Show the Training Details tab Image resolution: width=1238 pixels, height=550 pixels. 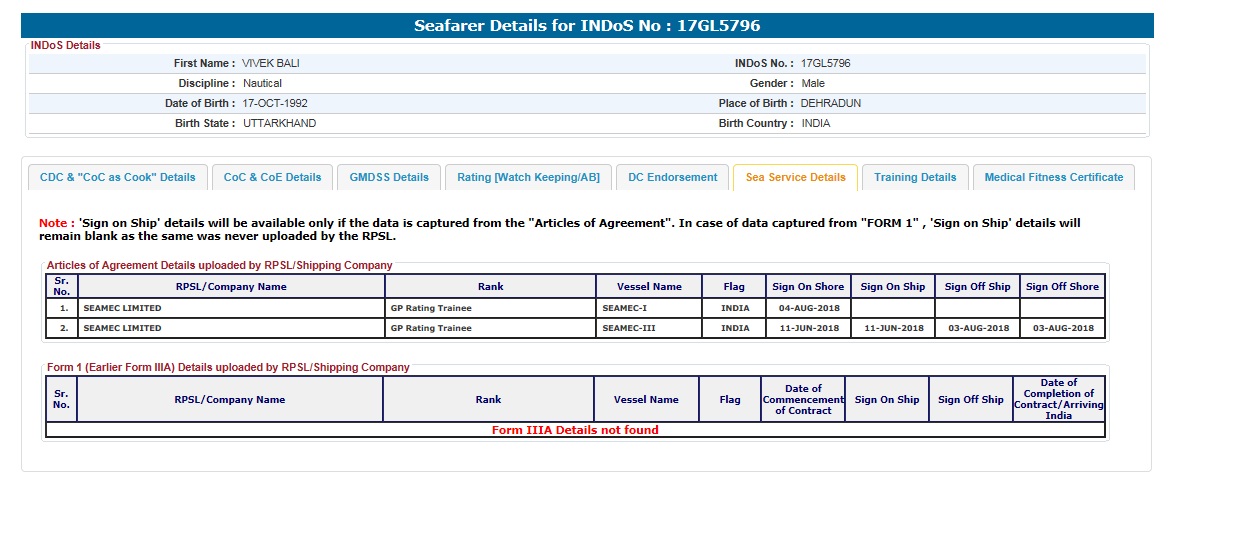(915, 177)
